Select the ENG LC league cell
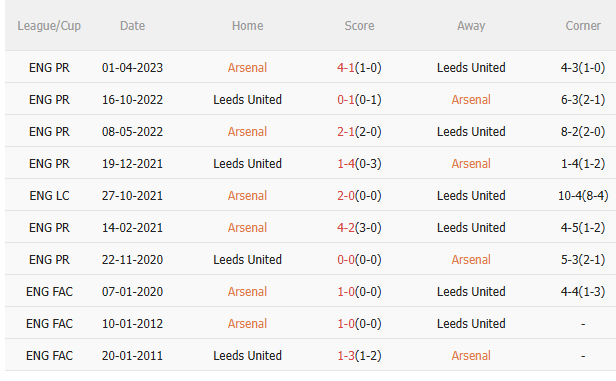 point(49,196)
